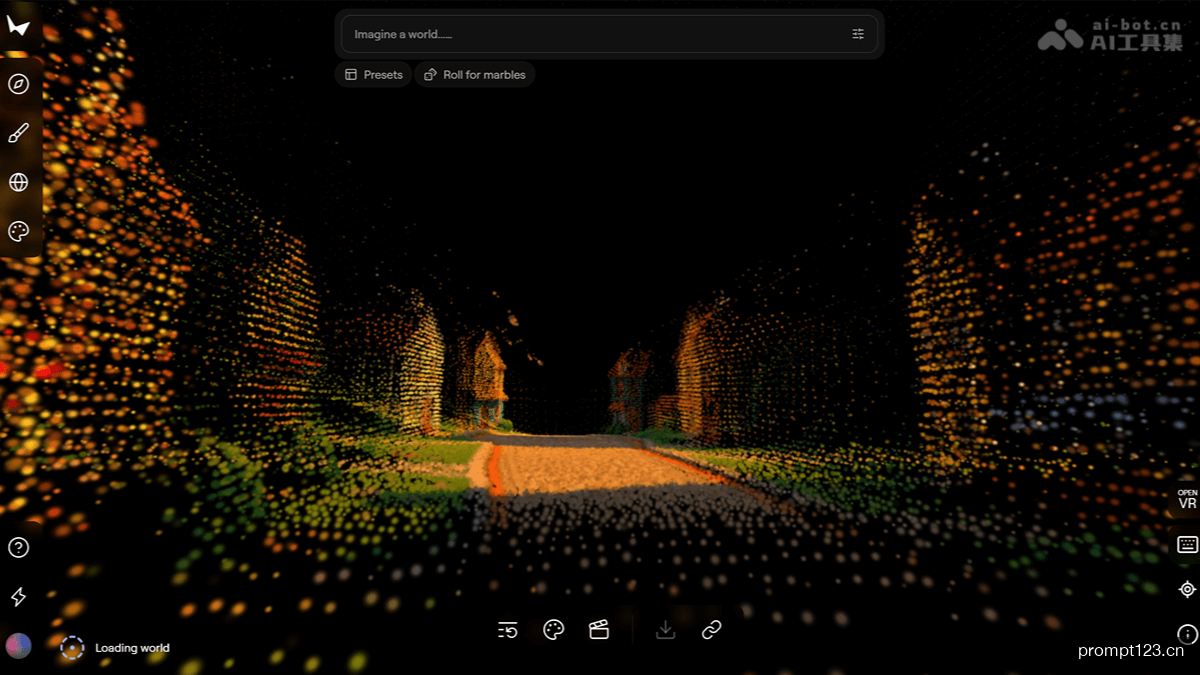Copy the share link via the chain icon
The width and height of the screenshot is (1200, 675).
pyautogui.click(x=711, y=630)
